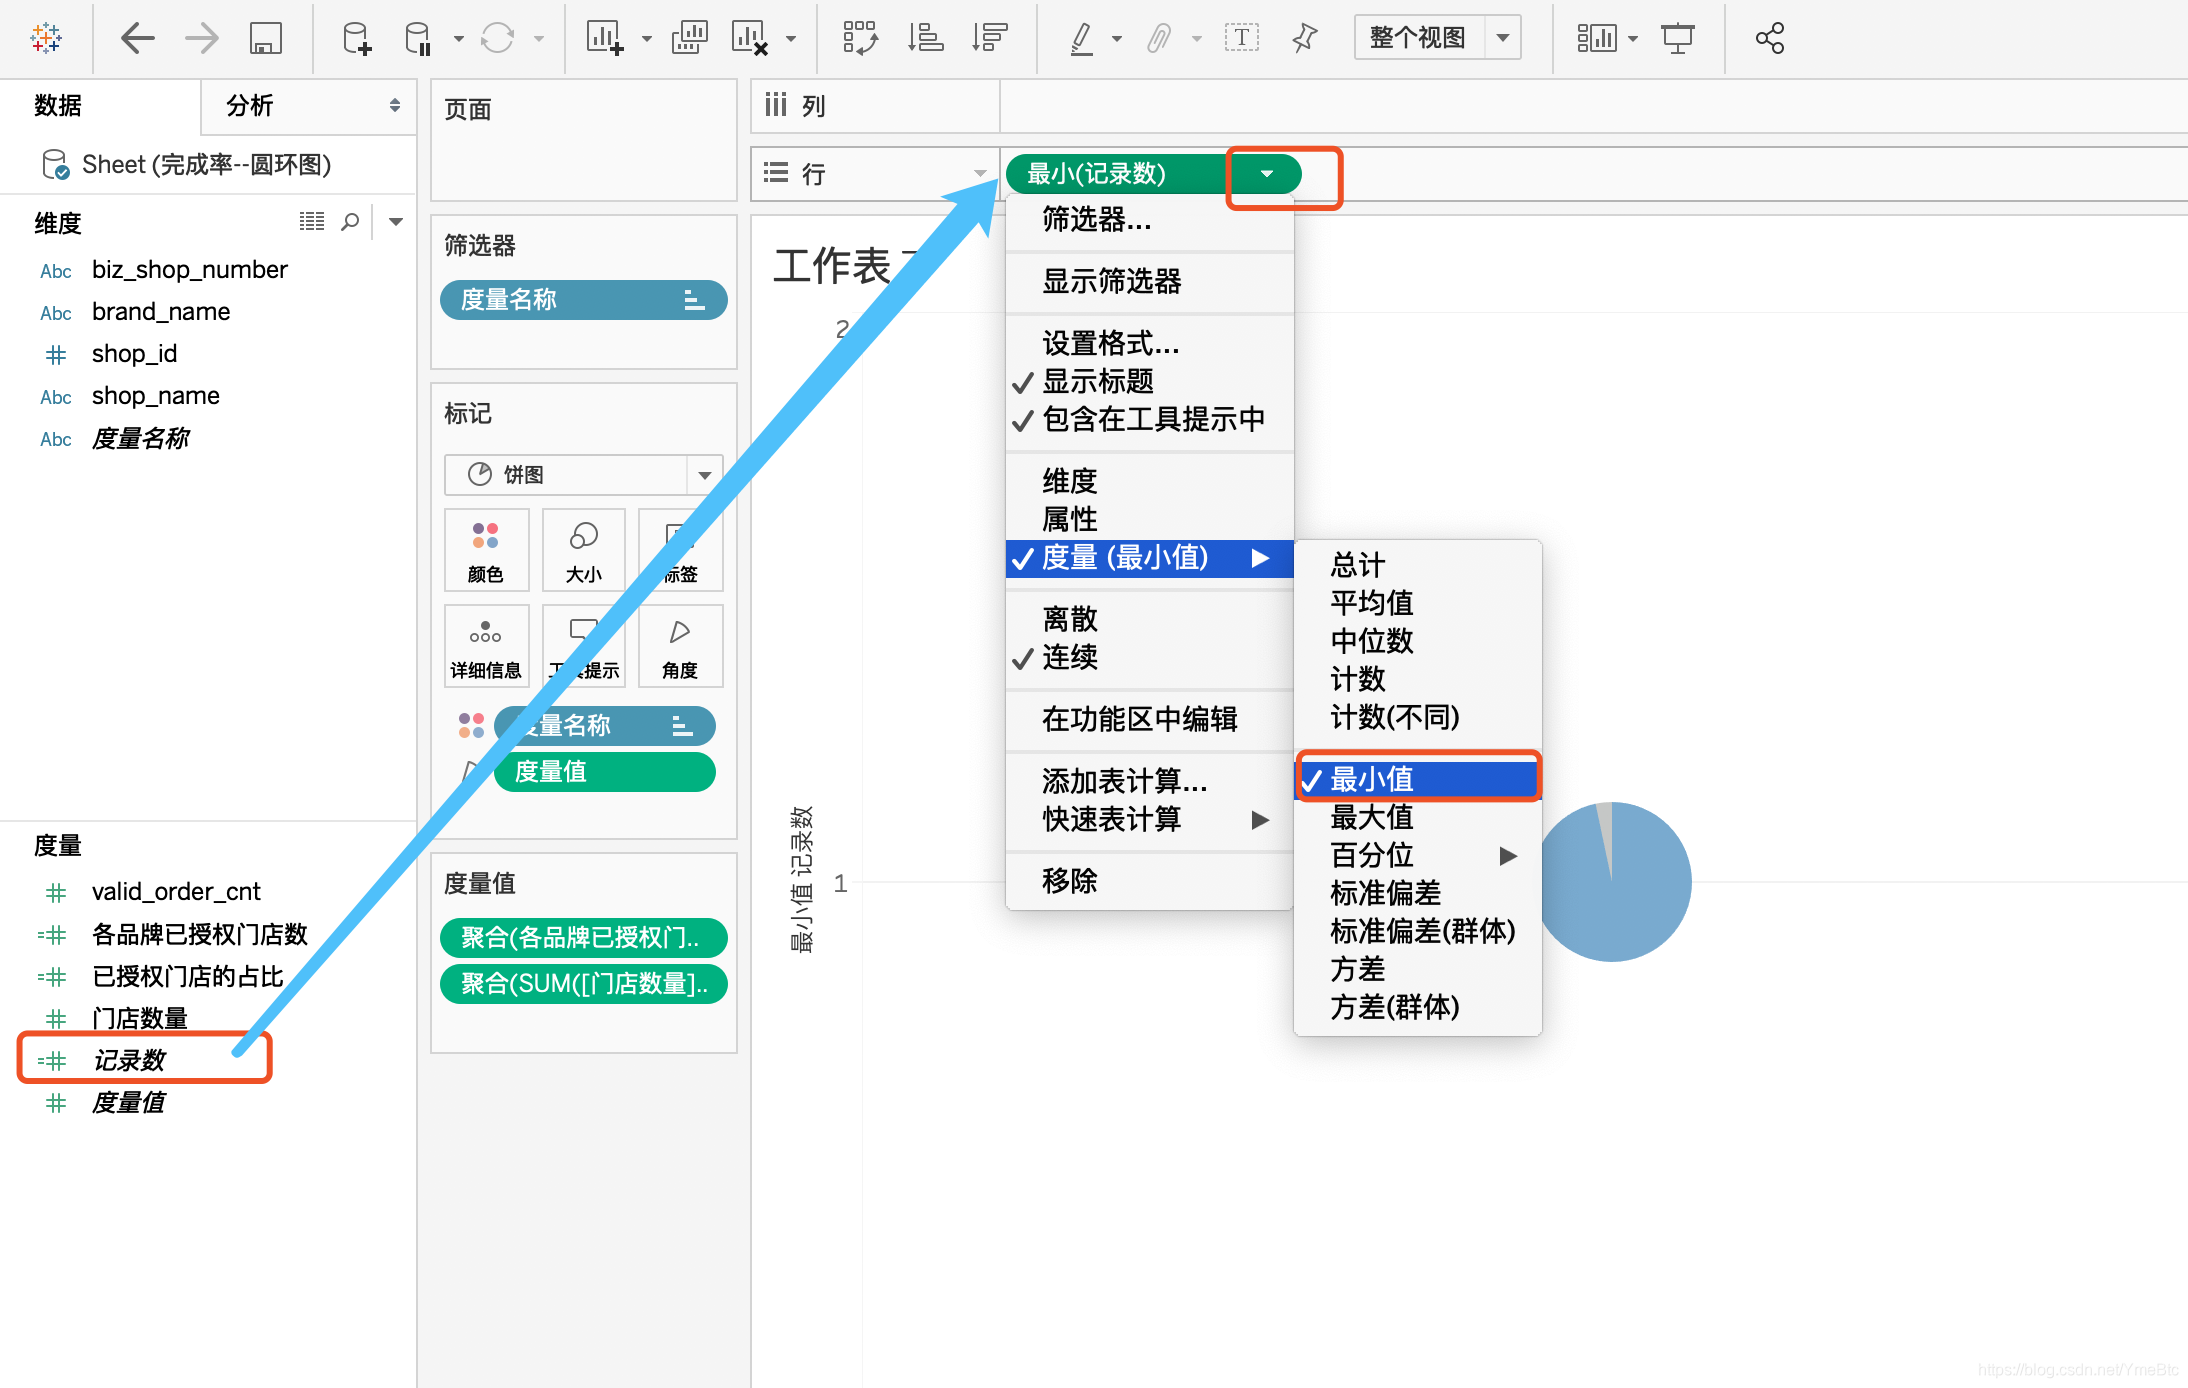Toggle 显示标题 checked menu option

[1149, 381]
